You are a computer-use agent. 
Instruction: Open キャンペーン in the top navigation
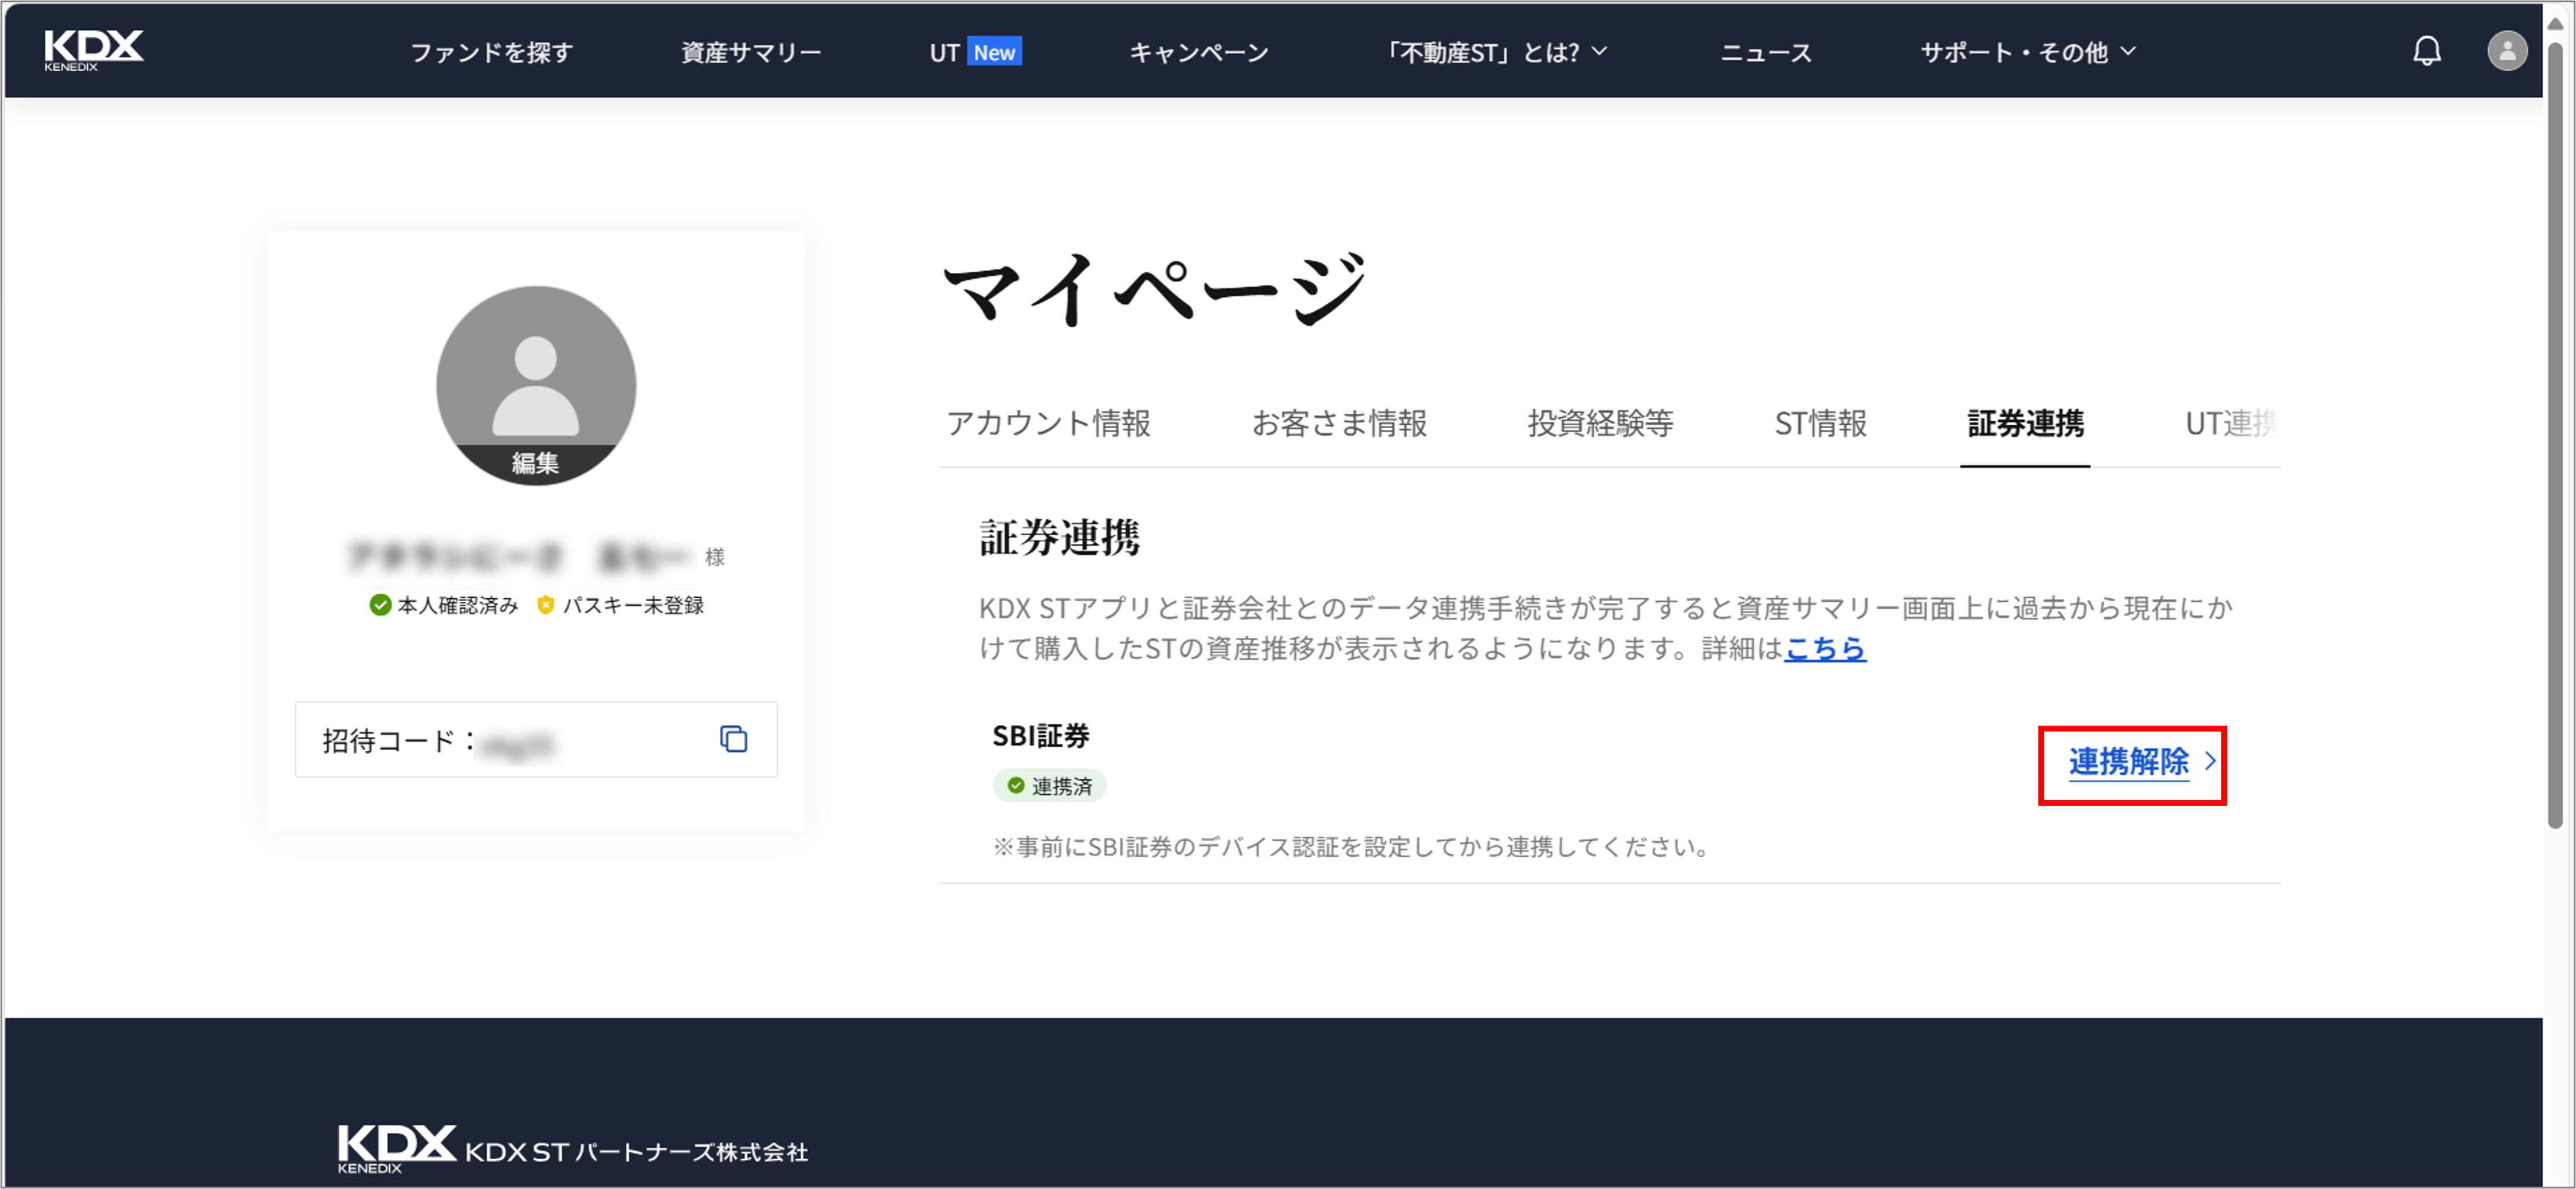1199,52
